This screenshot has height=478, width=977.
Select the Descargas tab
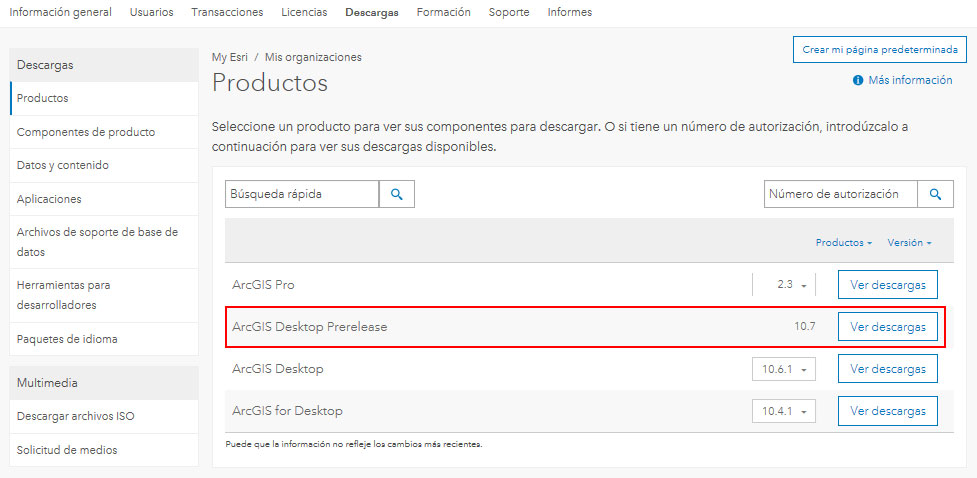point(372,12)
